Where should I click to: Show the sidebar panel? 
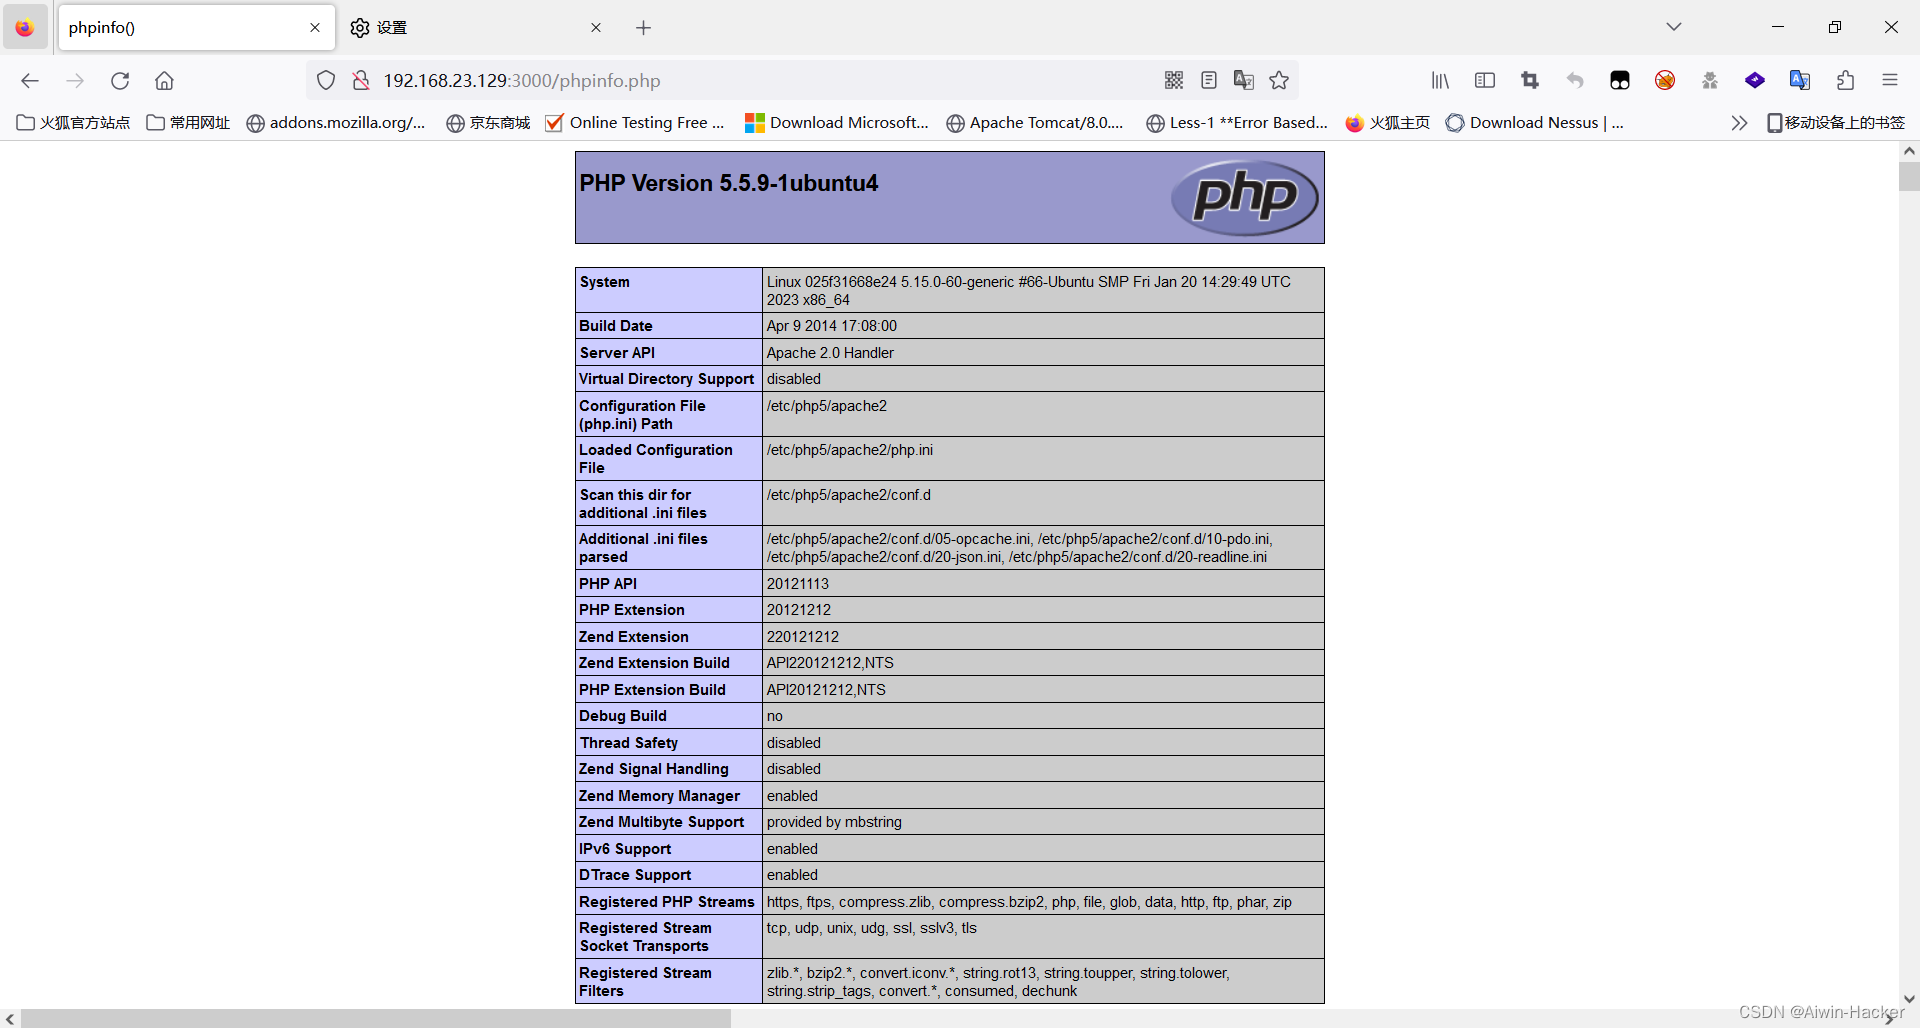click(1485, 81)
